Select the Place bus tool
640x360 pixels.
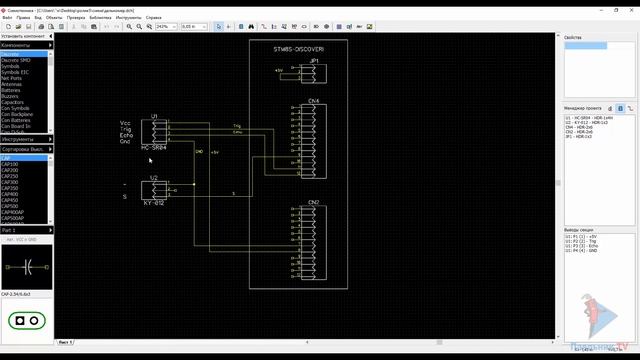click(x=274, y=27)
